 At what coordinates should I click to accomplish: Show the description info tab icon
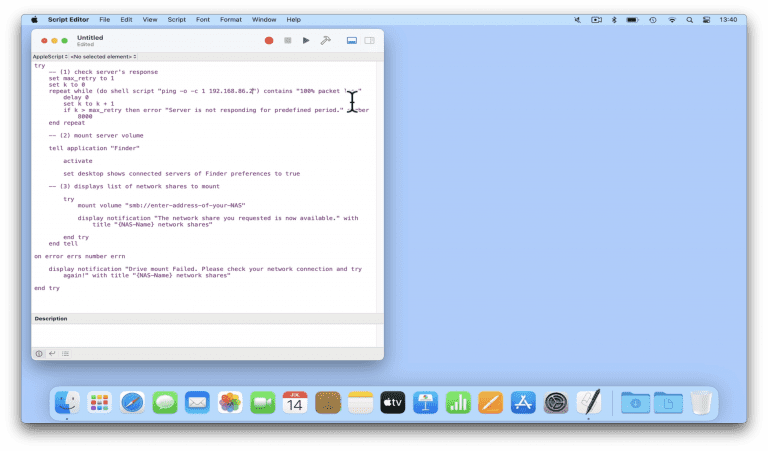pyautogui.click(x=39, y=354)
